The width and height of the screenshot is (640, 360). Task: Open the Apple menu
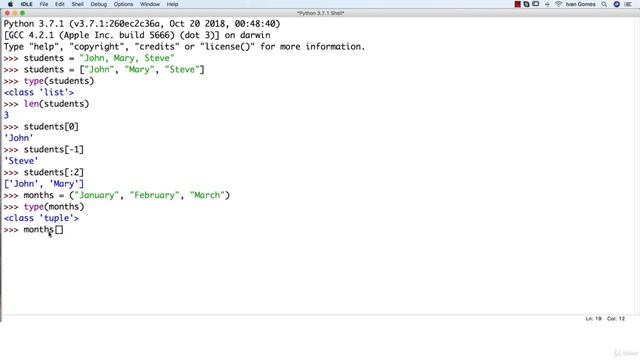(x=10, y=4)
